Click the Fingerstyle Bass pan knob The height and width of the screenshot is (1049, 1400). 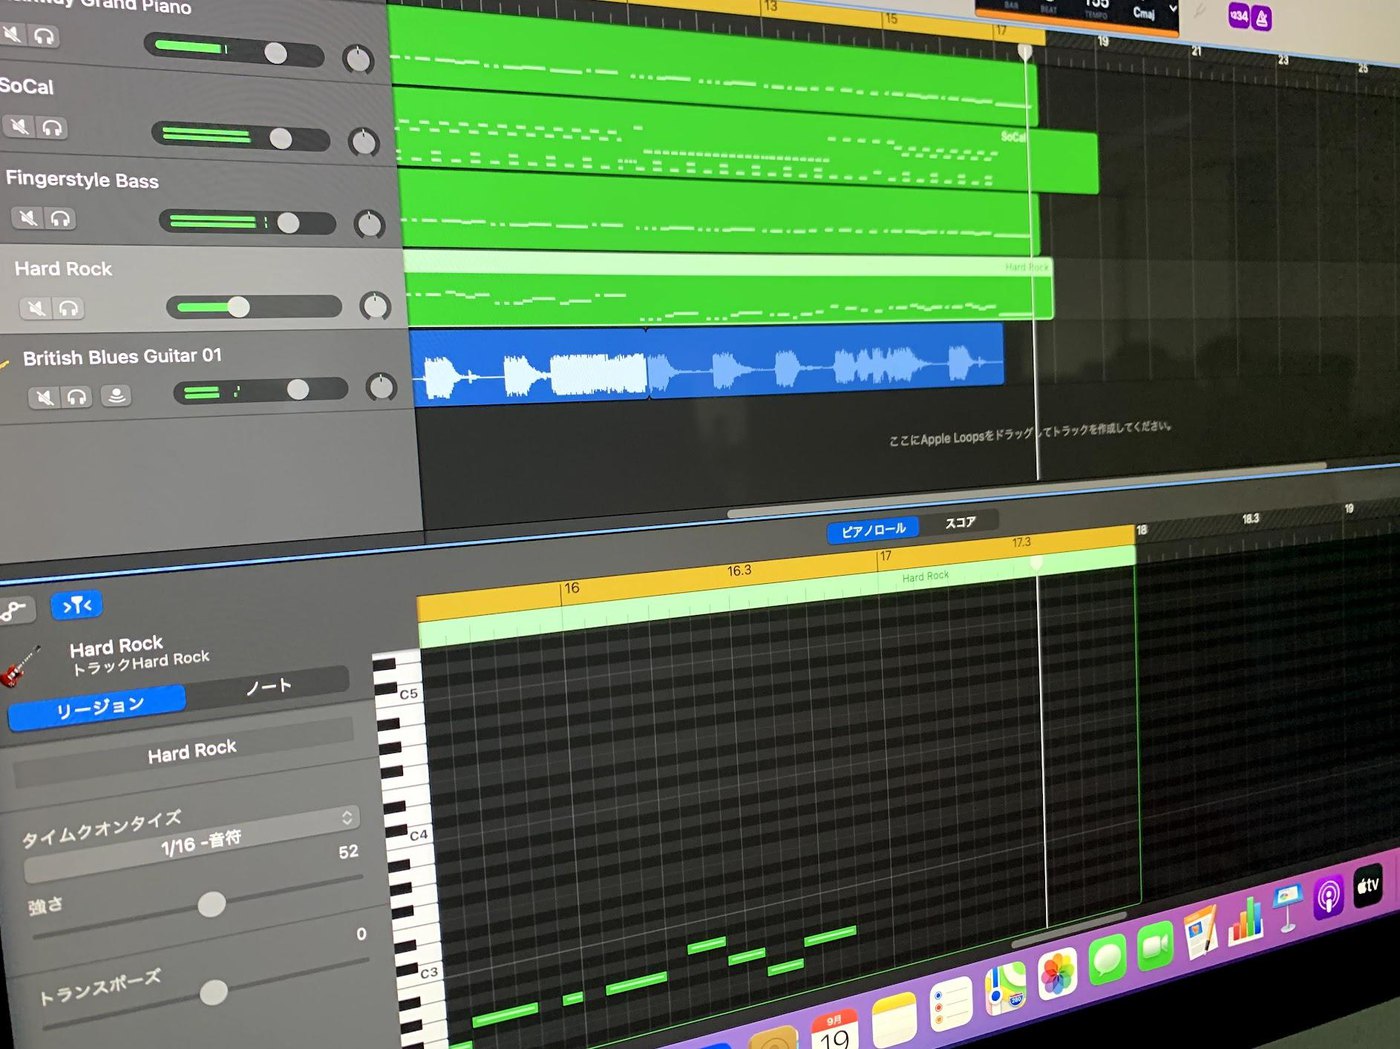point(369,224)
